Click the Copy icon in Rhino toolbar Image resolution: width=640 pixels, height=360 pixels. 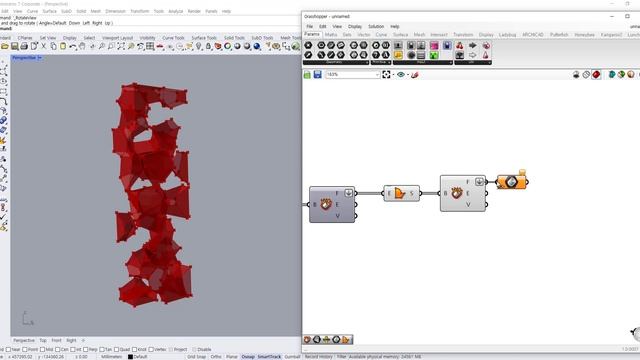click(53, 47)
